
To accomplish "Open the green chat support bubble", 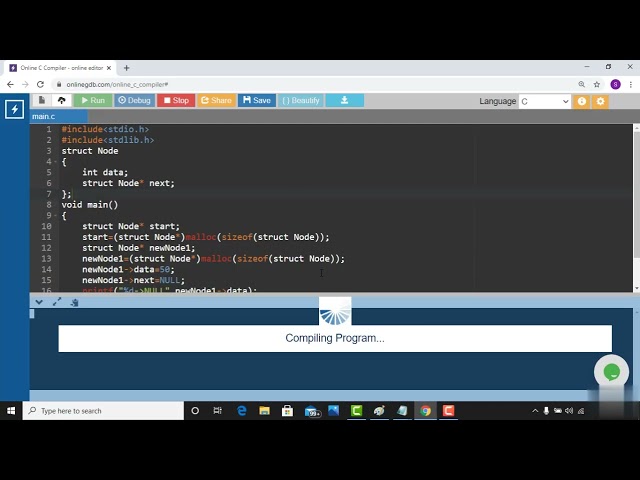I will [611, 372].
